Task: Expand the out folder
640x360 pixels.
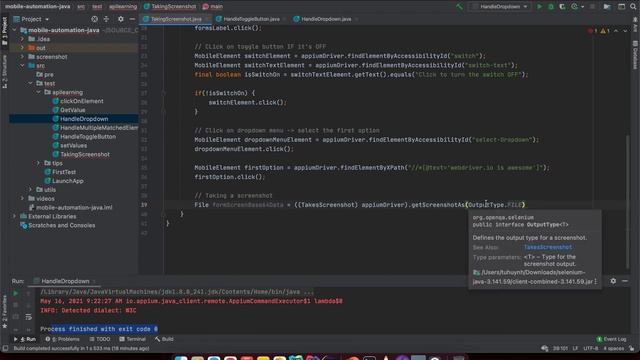Action: [22, 48]
